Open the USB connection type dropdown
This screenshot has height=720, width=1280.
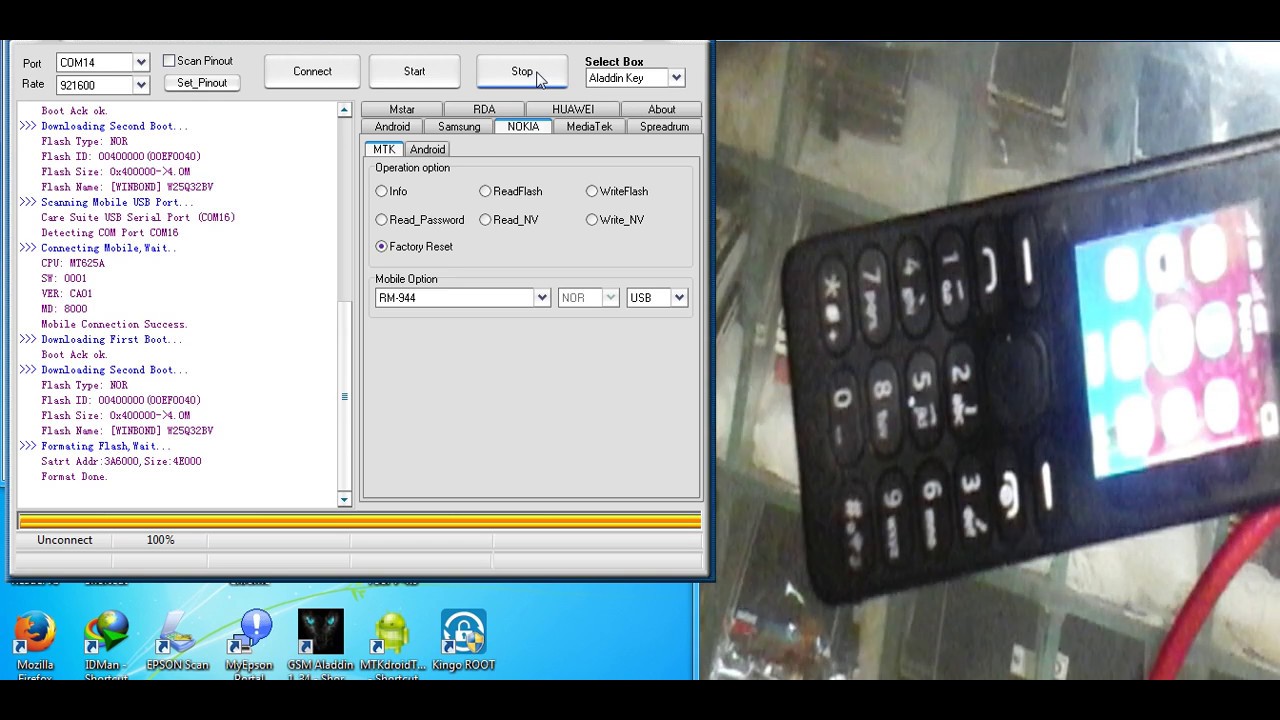tap(679, 298)
